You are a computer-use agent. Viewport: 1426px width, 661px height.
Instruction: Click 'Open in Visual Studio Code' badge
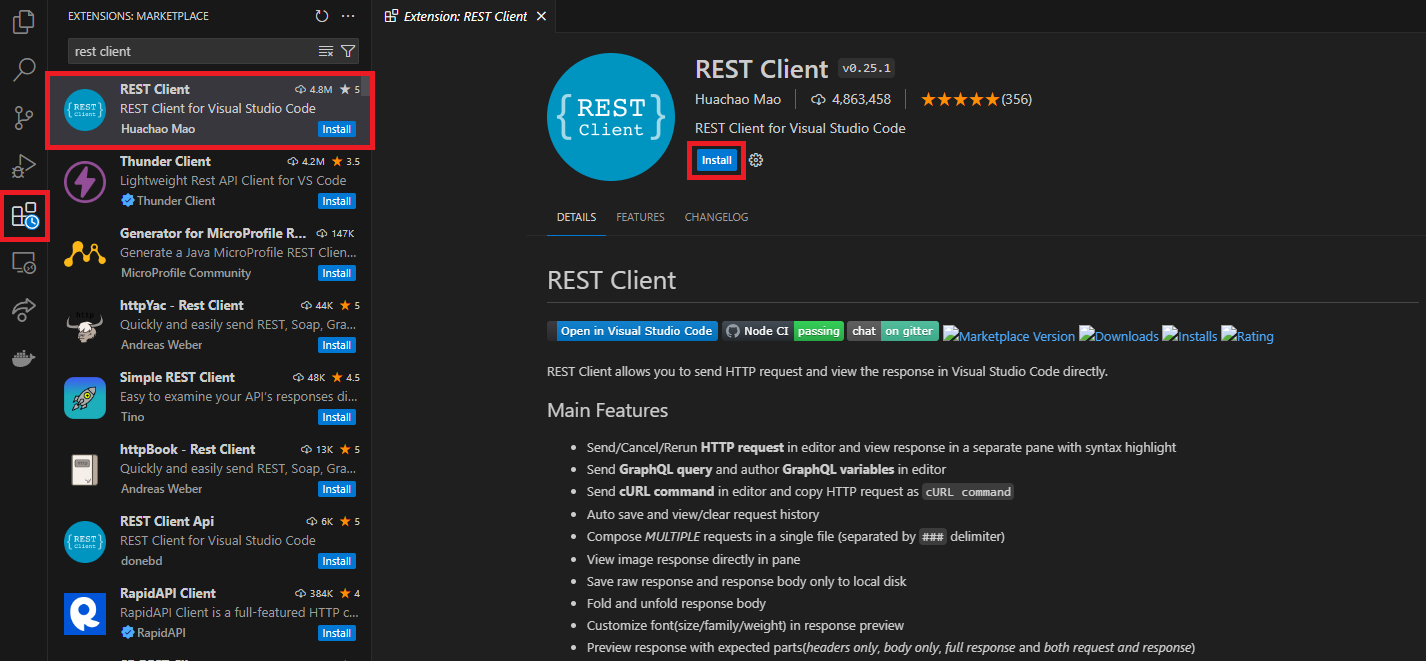click(632, 331)
